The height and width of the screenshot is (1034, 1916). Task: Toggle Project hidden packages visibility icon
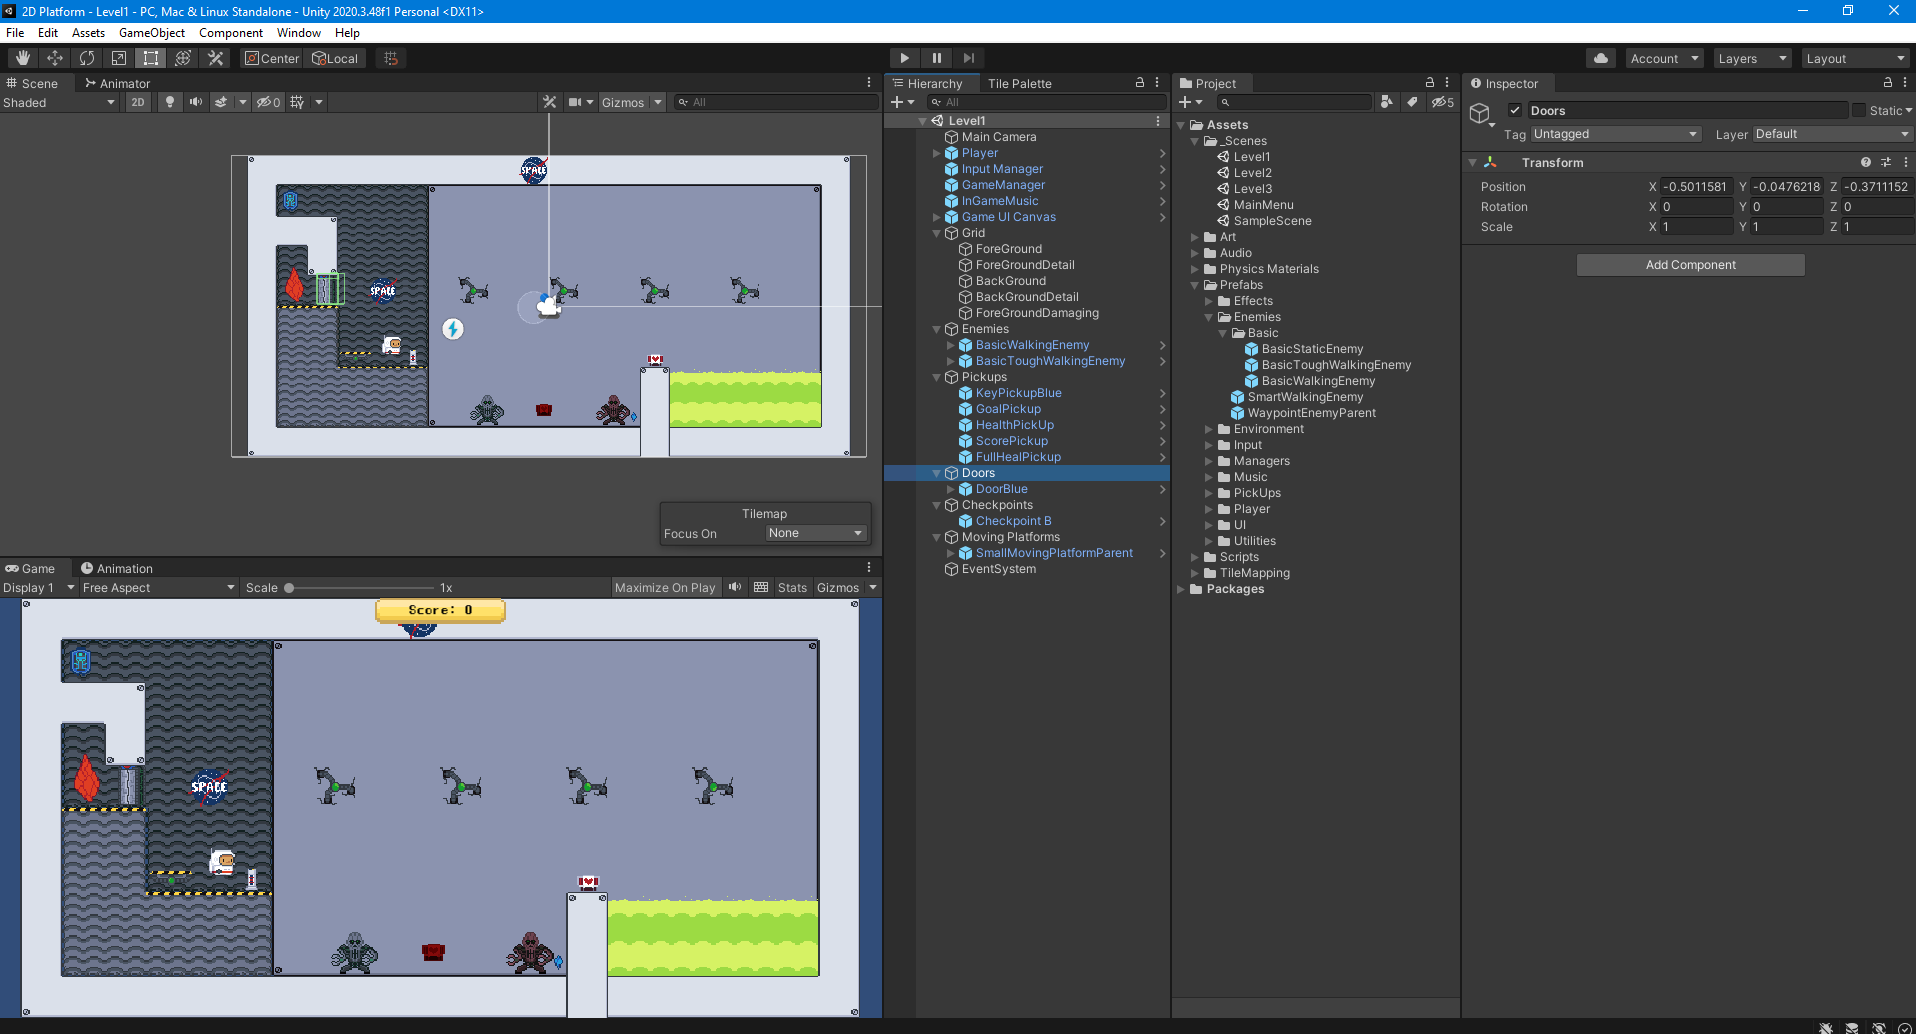(1442, 102)
